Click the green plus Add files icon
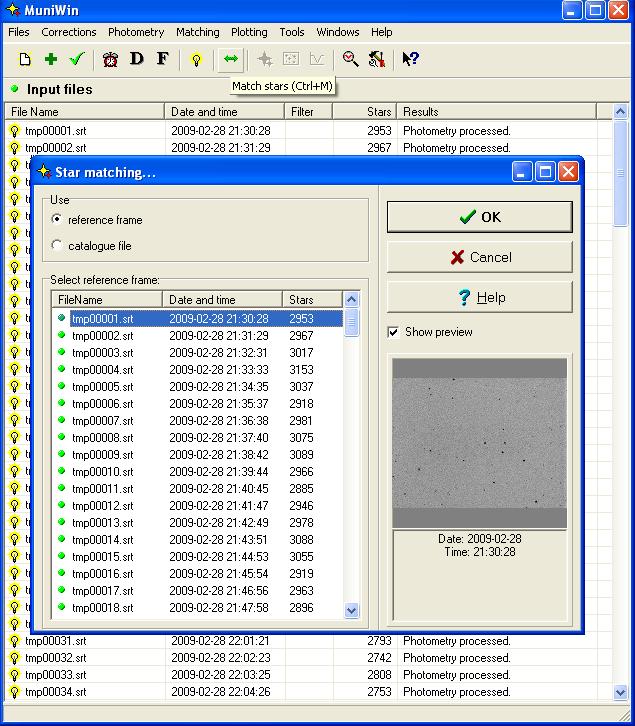 pyautogui.click(x=51, y=60)
